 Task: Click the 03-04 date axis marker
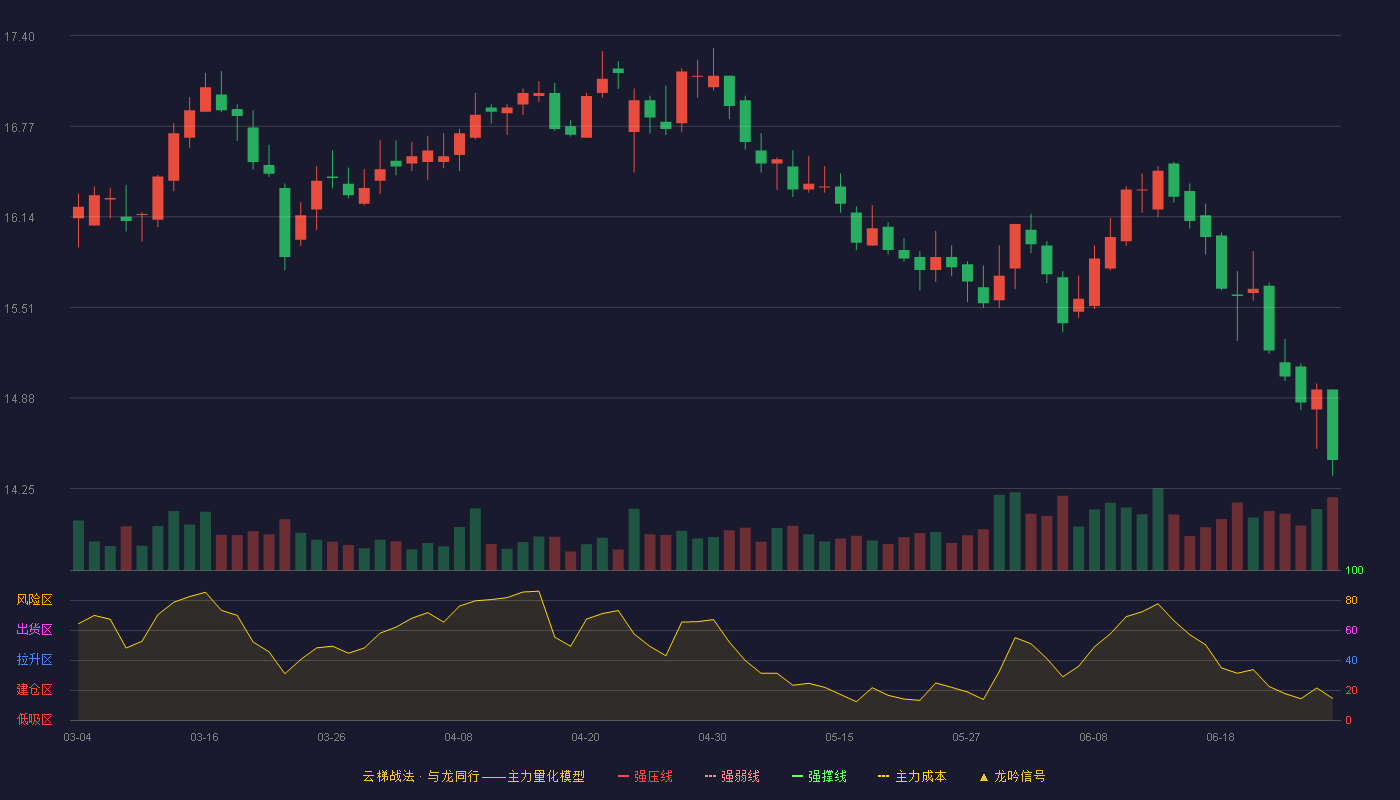click(77, 737)
